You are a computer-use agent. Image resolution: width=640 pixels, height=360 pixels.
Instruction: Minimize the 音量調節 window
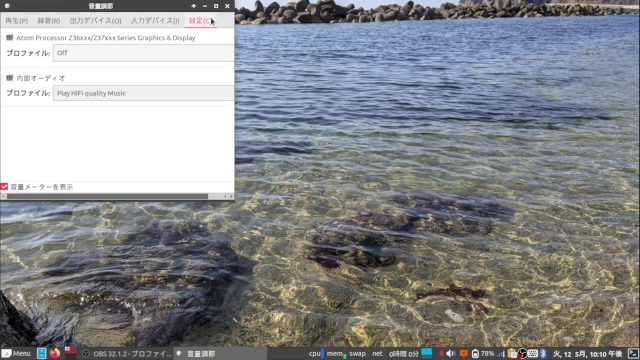pos(205,6)
